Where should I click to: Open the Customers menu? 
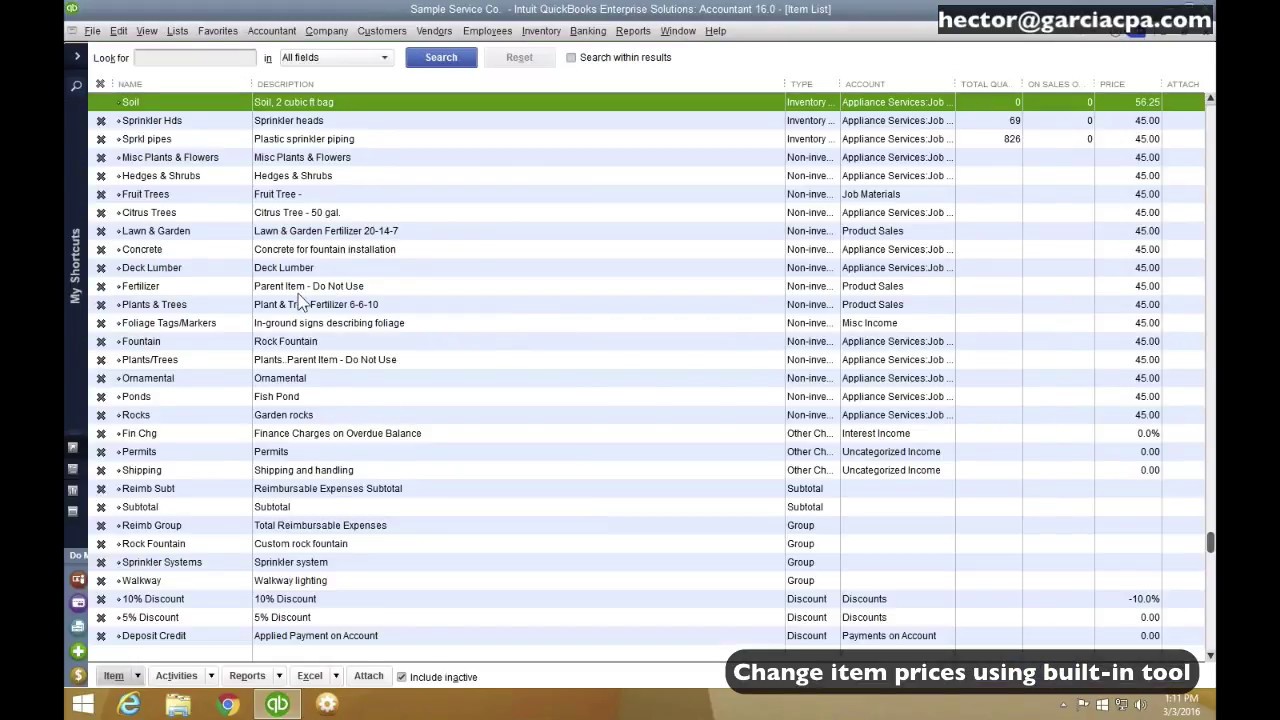pos(381,31)
